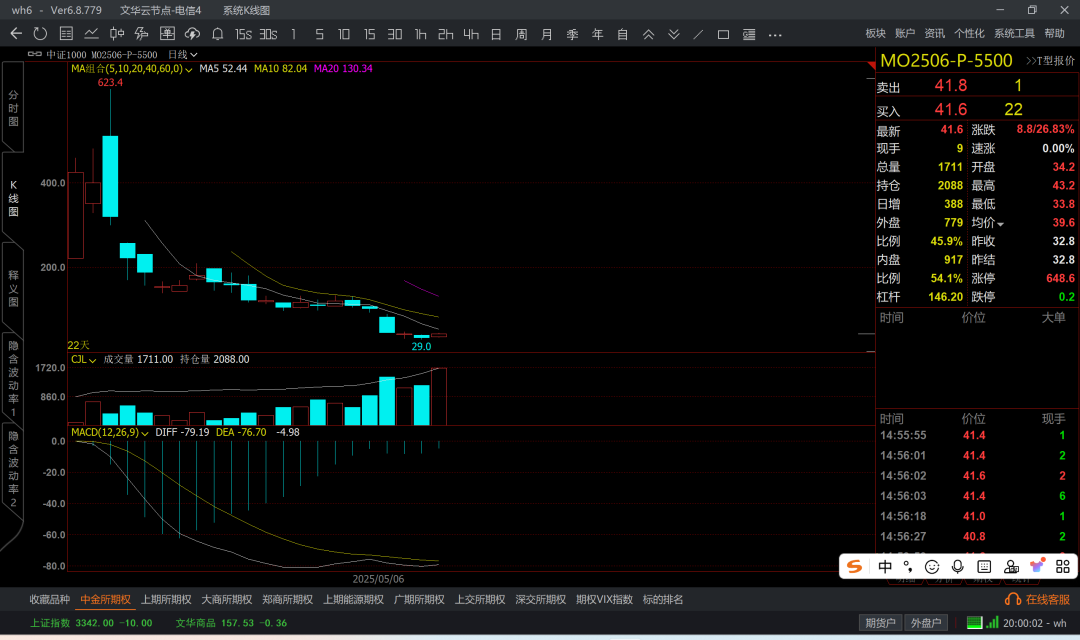The width and height of the screenshot is (1080, 640).
Task: Open the 系统工具 menu
Action: tap(1015, 33)
